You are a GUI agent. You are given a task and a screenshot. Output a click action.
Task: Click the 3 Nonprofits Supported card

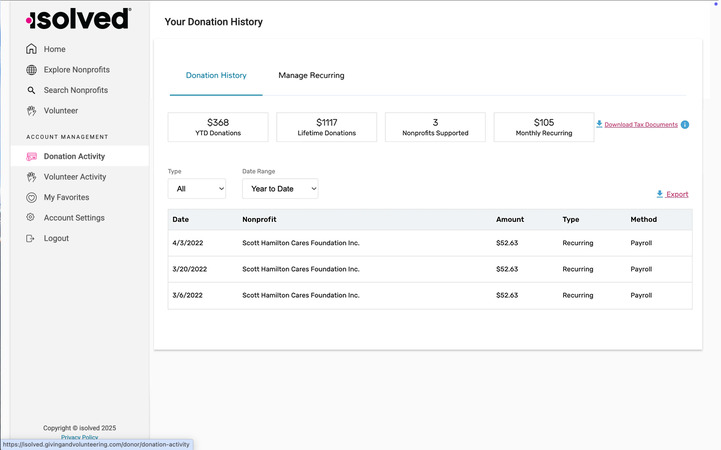click(435, 127)
